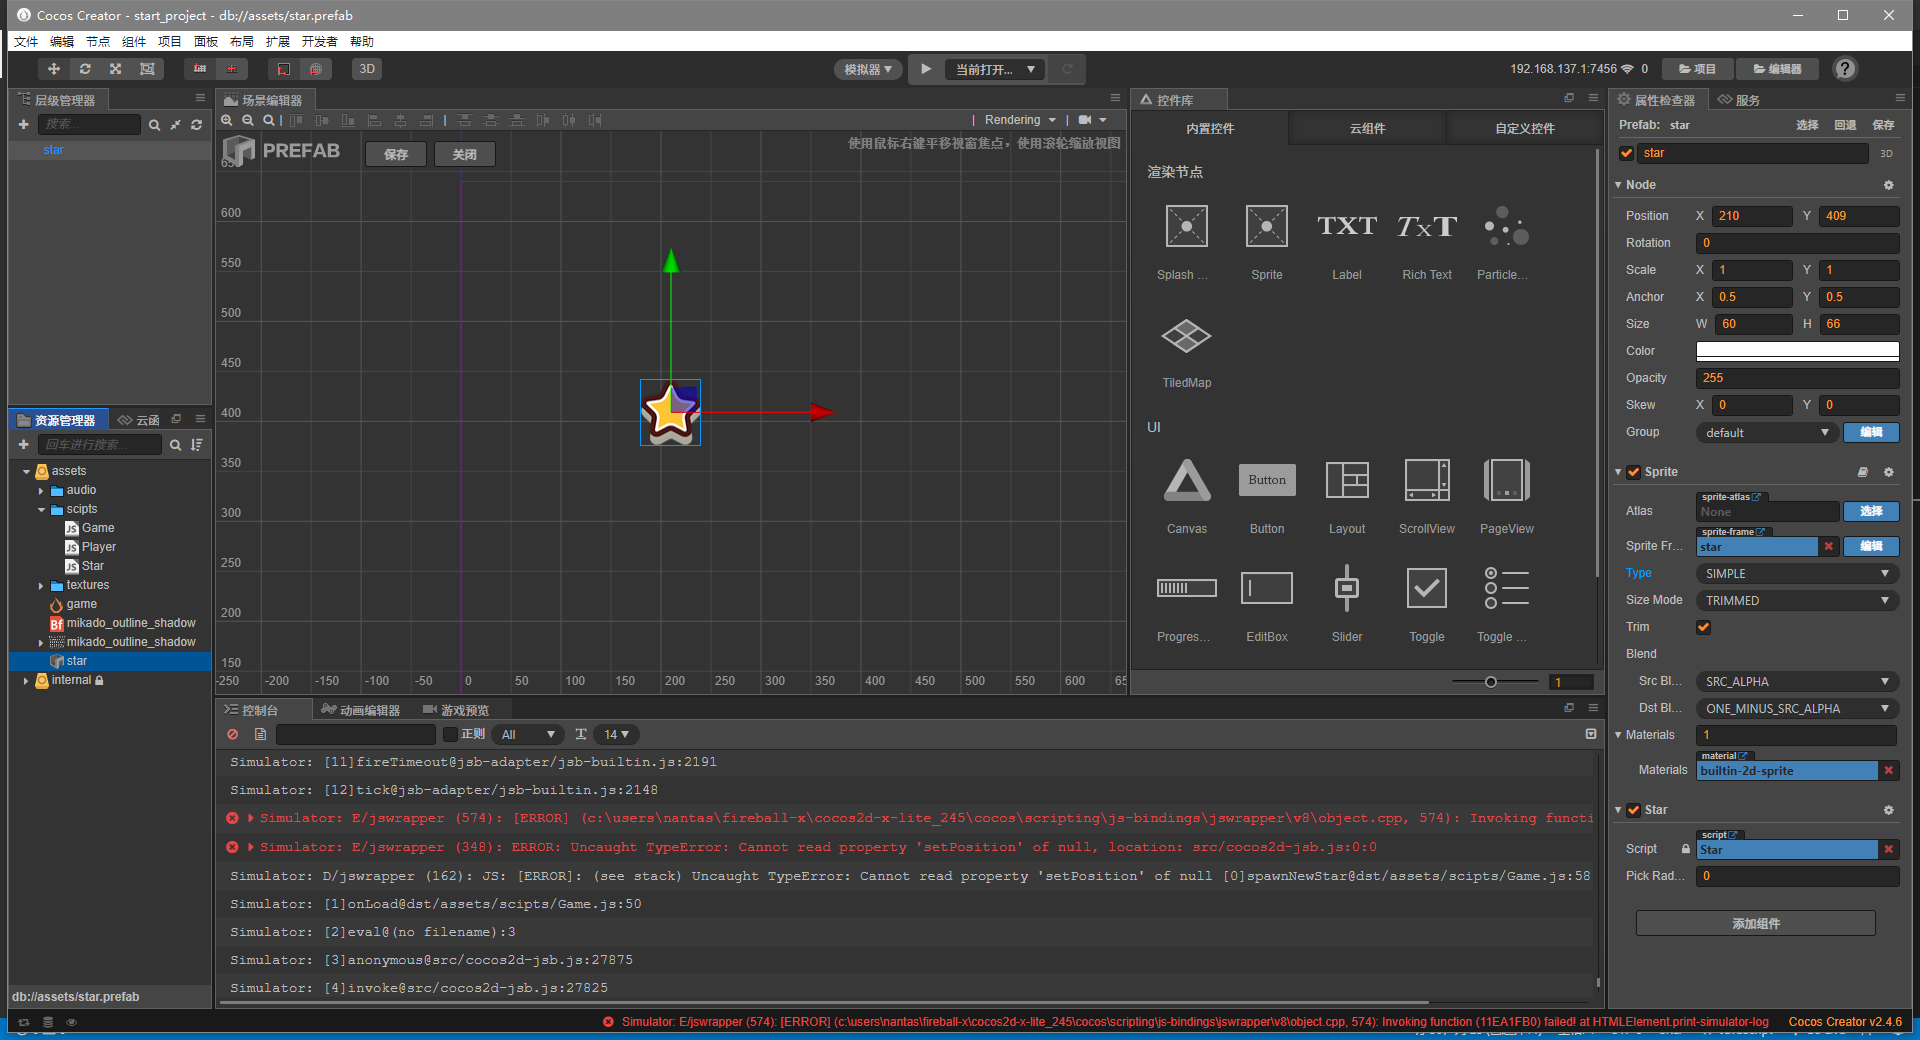Toggle 3D scene mode button

(x=367, y=69)
